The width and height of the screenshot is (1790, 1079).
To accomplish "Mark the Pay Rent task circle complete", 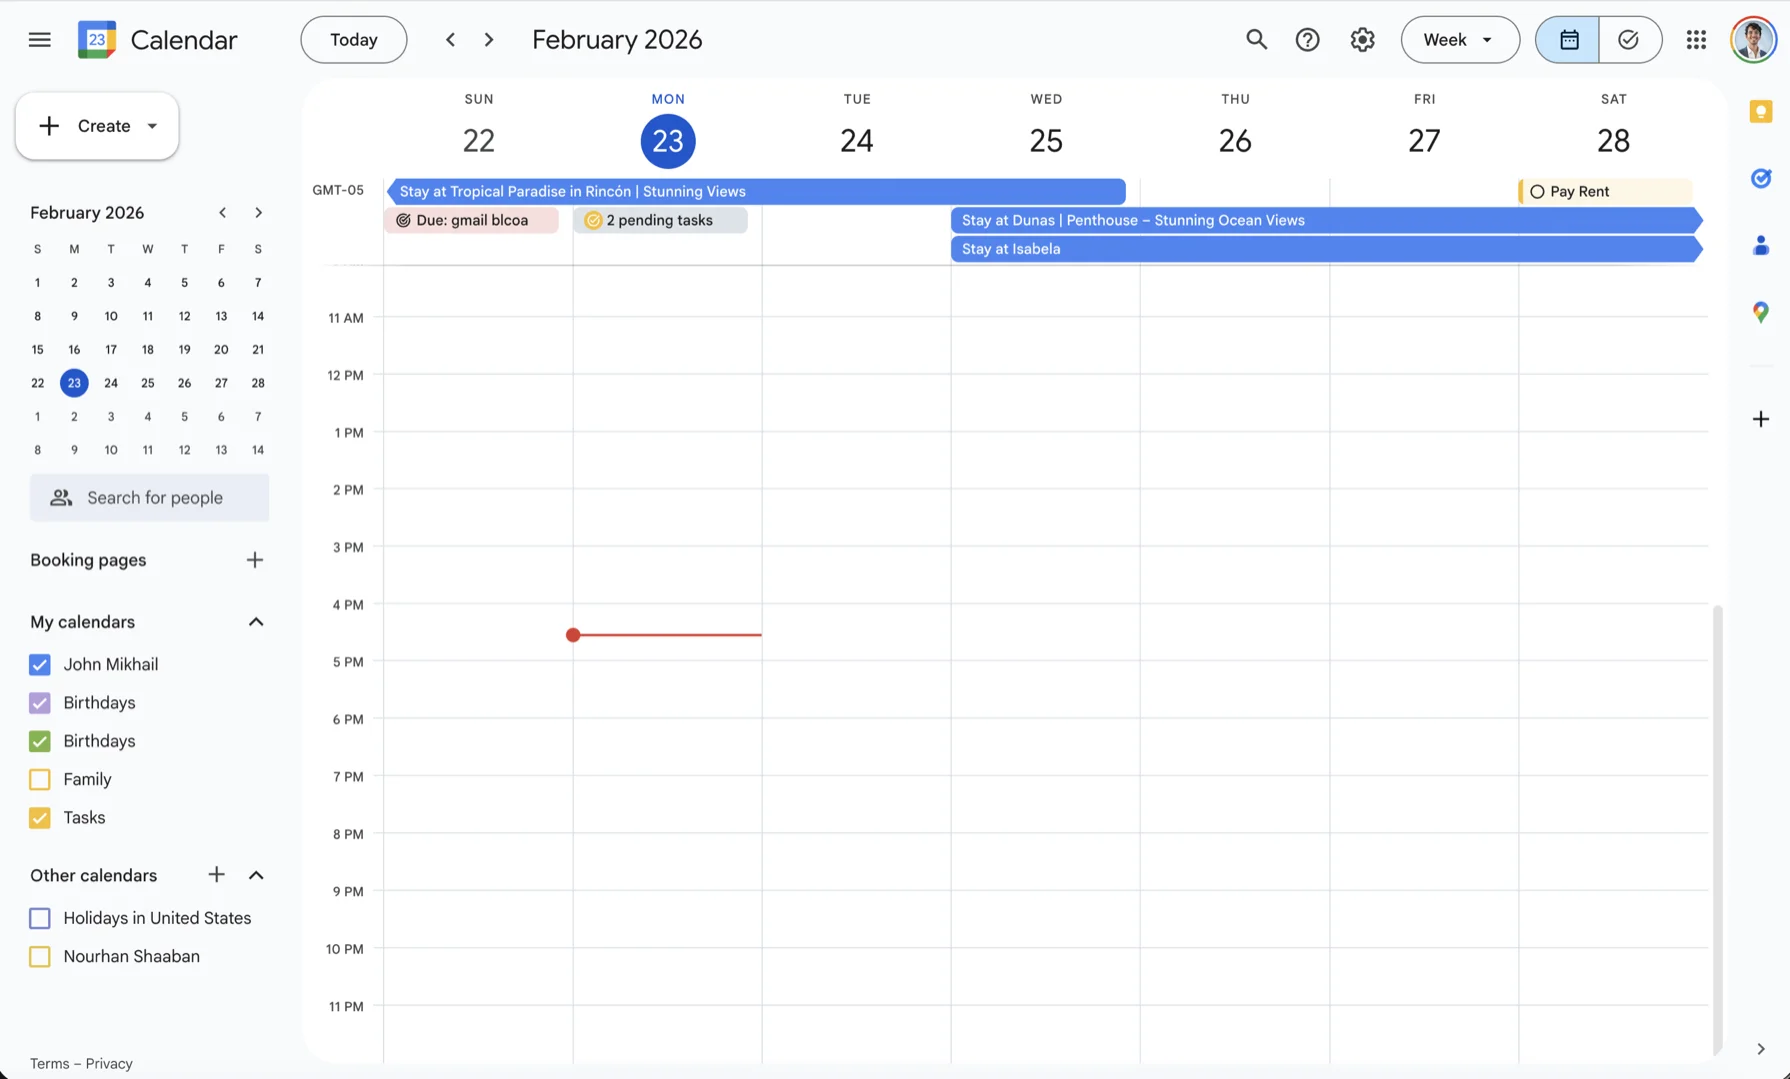I will [x=1537, y=192].
